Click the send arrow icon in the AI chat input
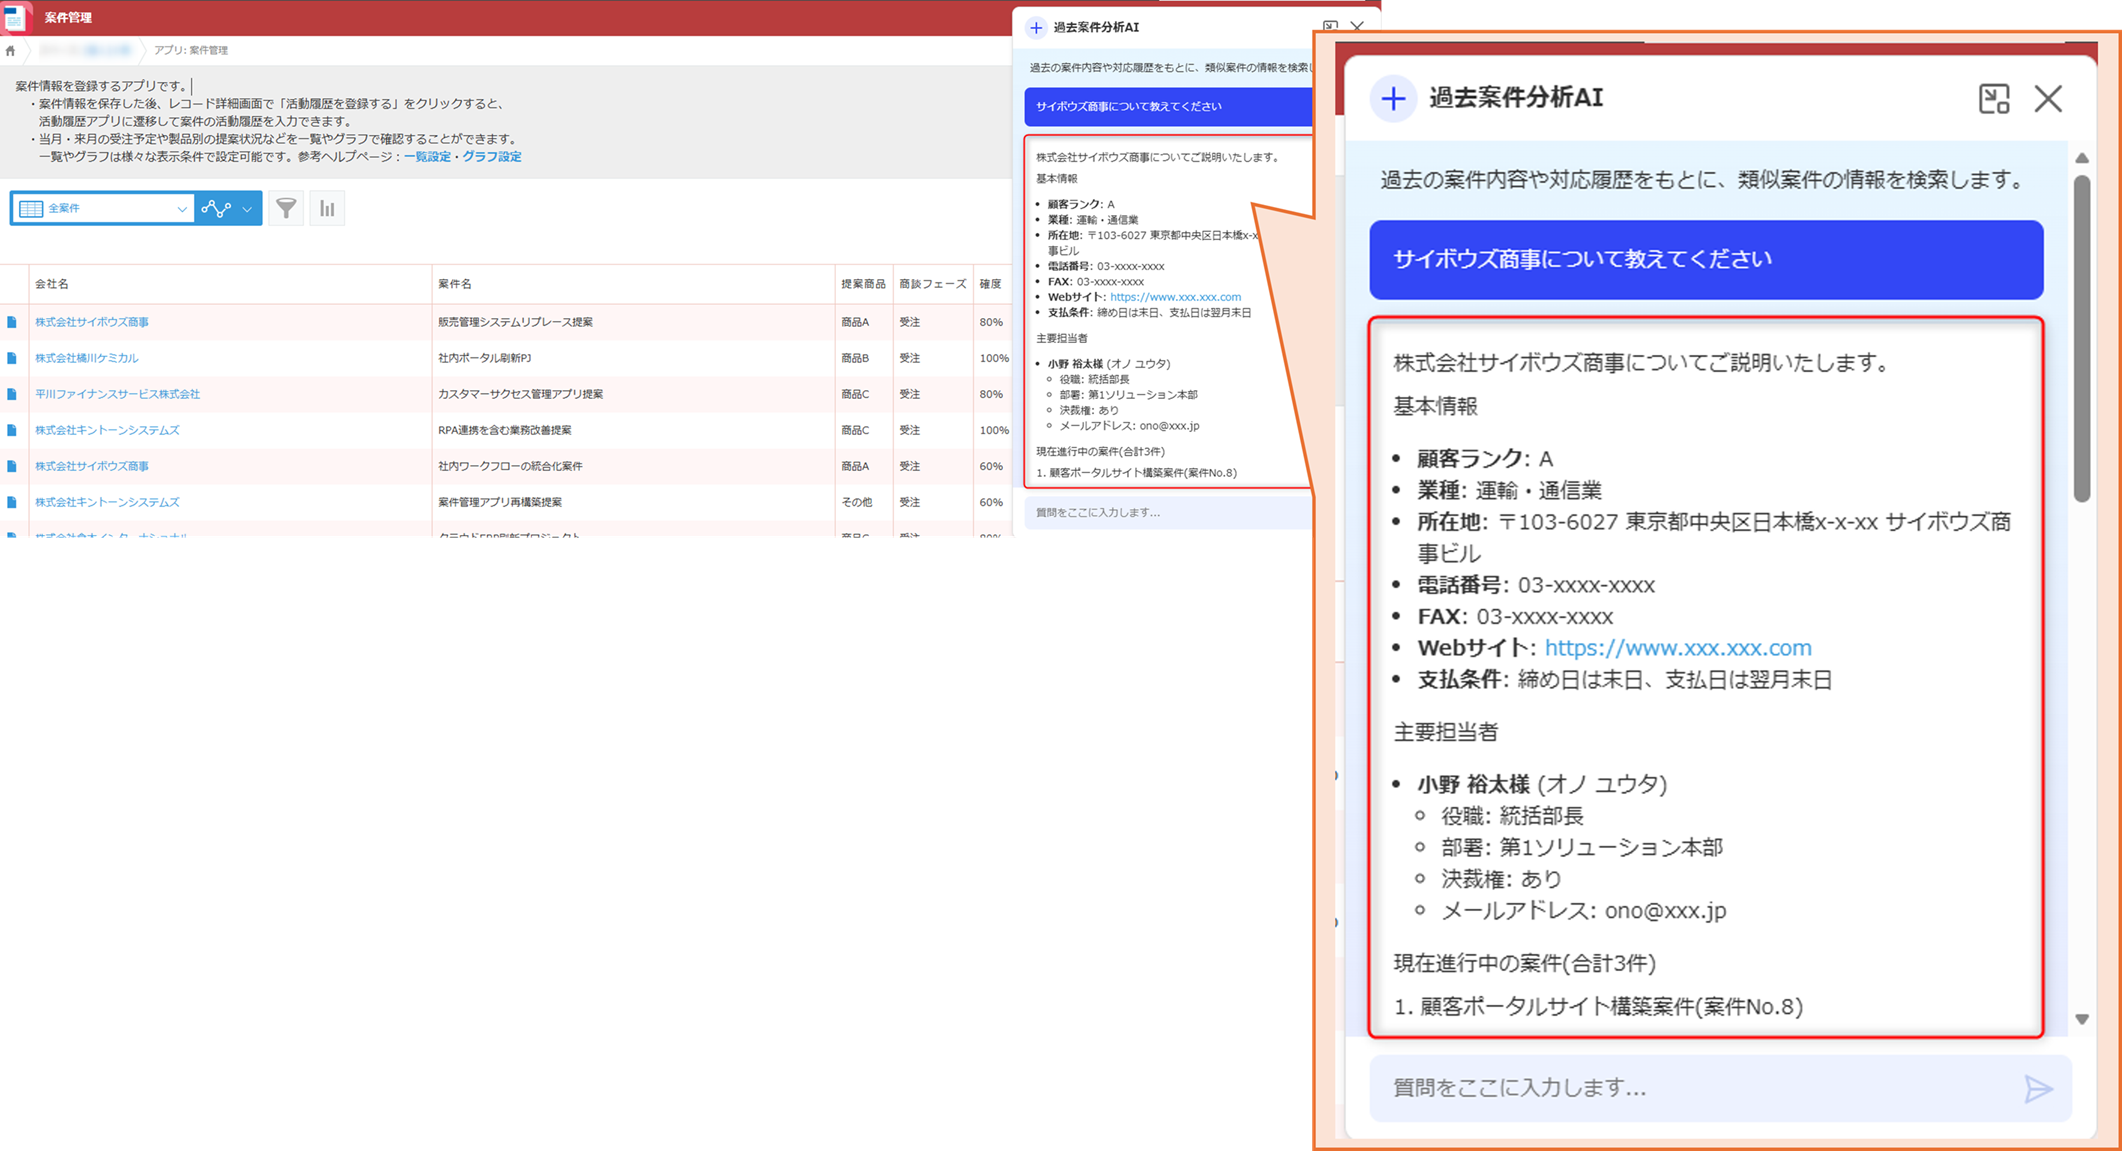Image resolution: width=2122 pixels, height=1151 pixels. pyautogui.click(x=2037, y=1088)
